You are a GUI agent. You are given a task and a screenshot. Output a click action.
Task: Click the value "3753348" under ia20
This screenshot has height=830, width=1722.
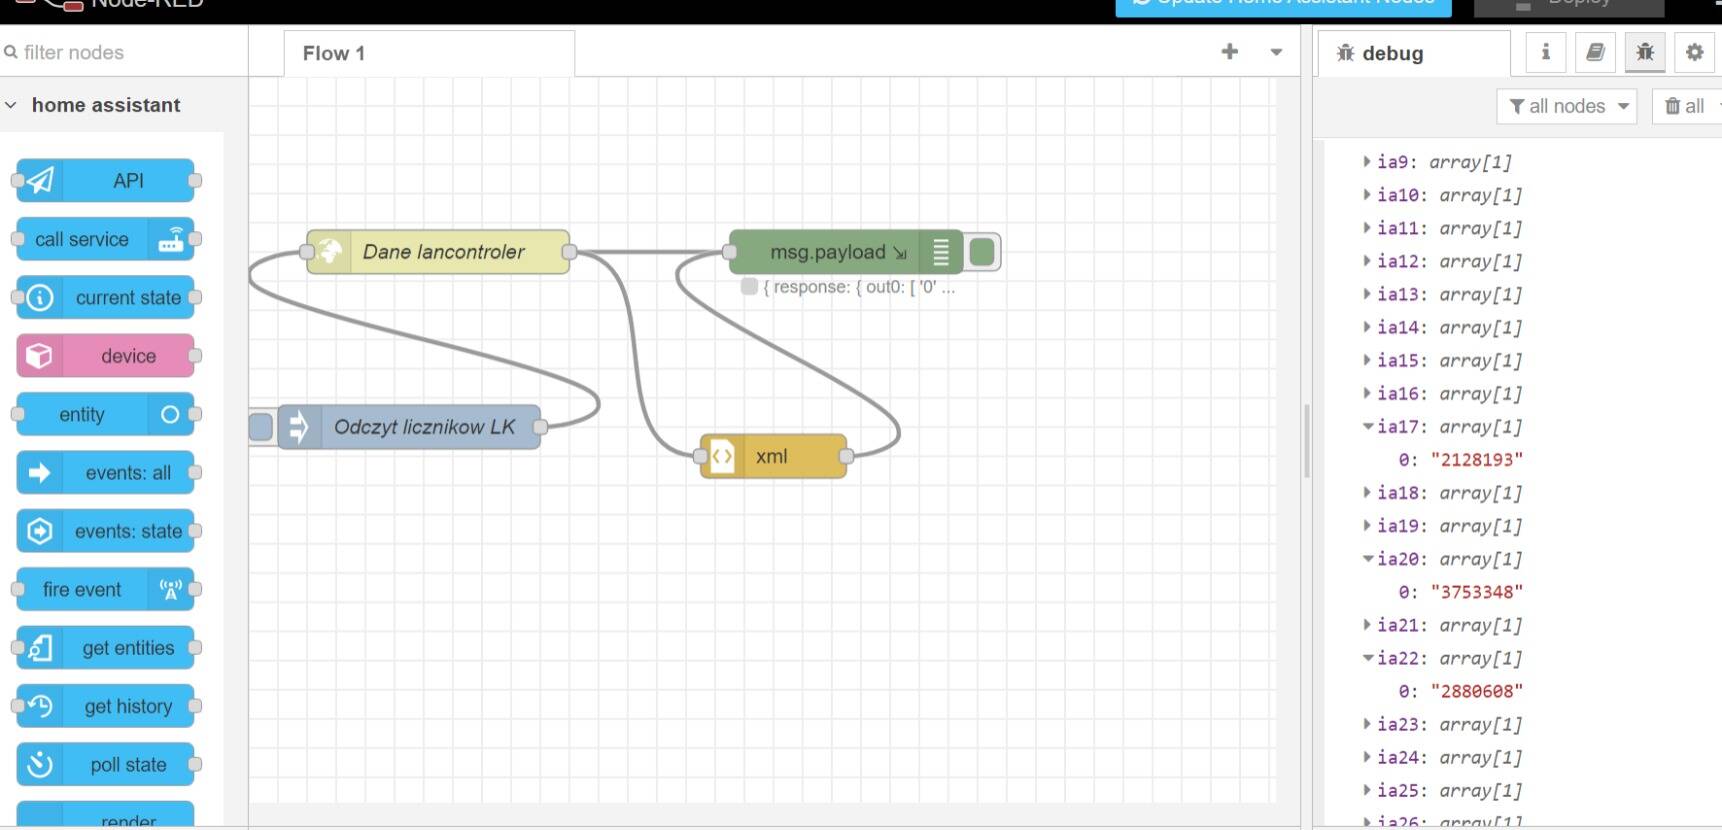[1476, 592]
